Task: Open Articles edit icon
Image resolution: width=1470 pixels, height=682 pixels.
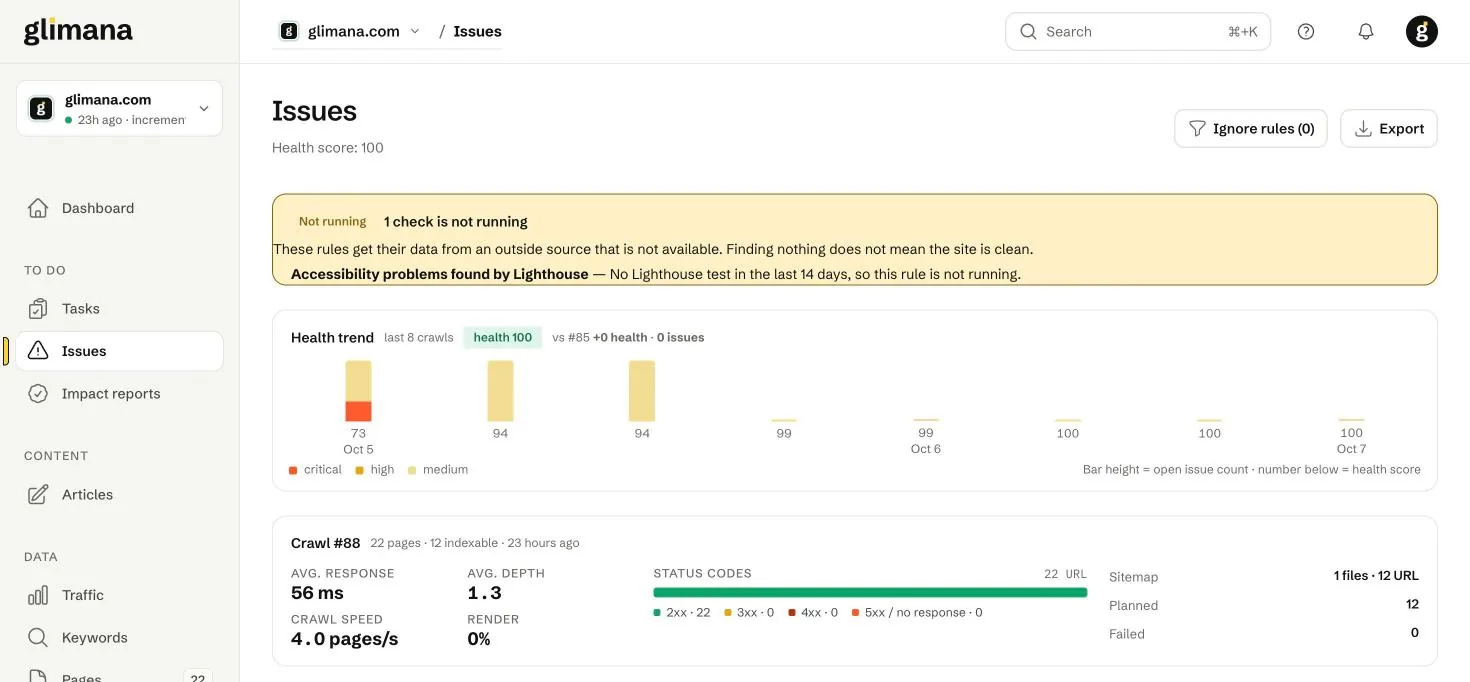Action: (x=38, y=494)
